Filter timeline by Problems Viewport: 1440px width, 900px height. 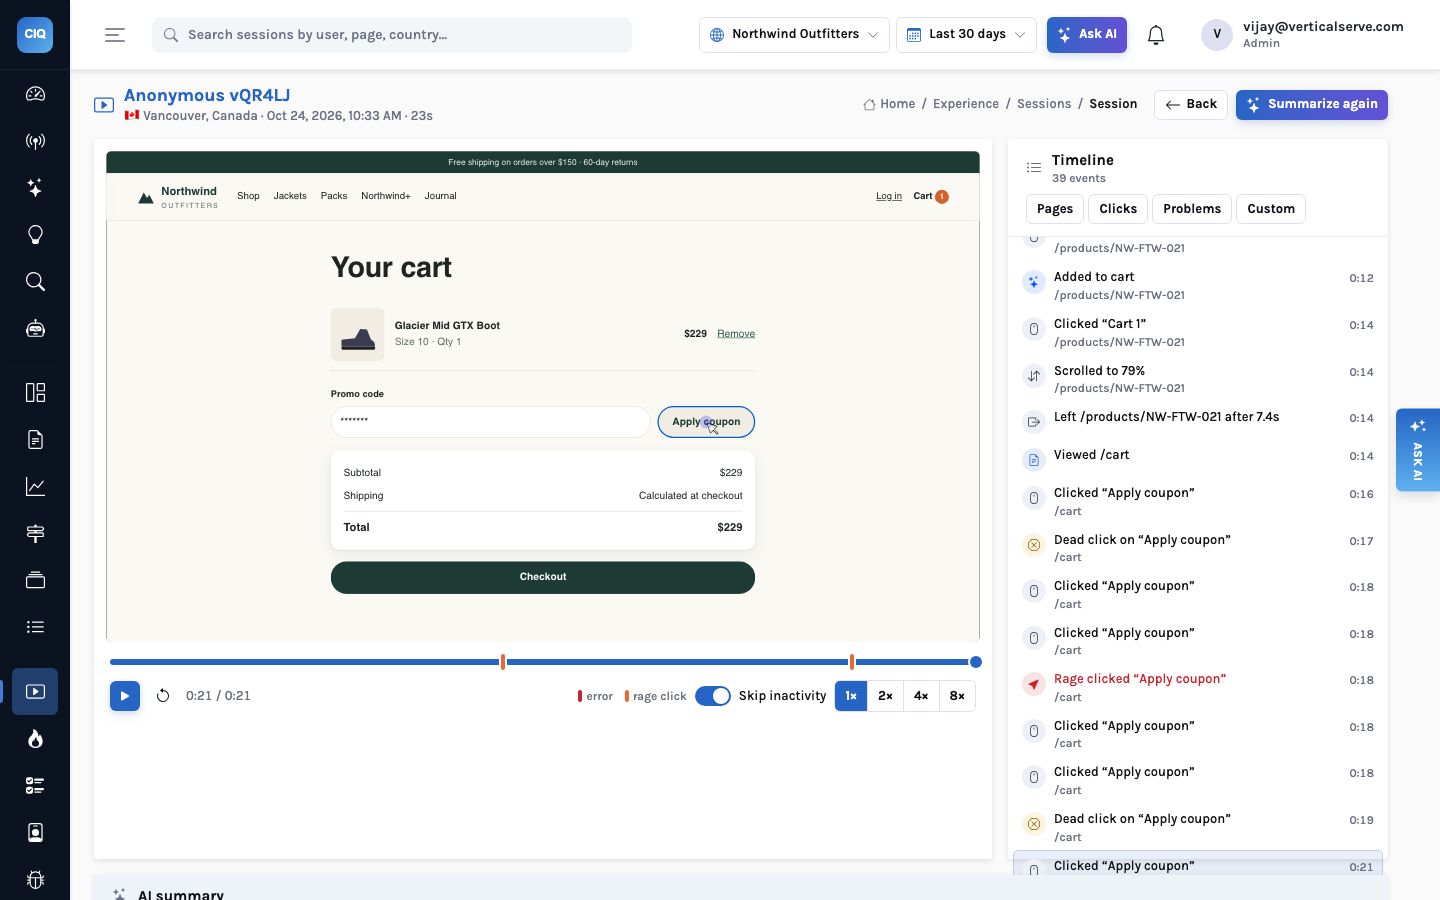click(x=1192, y=209)
